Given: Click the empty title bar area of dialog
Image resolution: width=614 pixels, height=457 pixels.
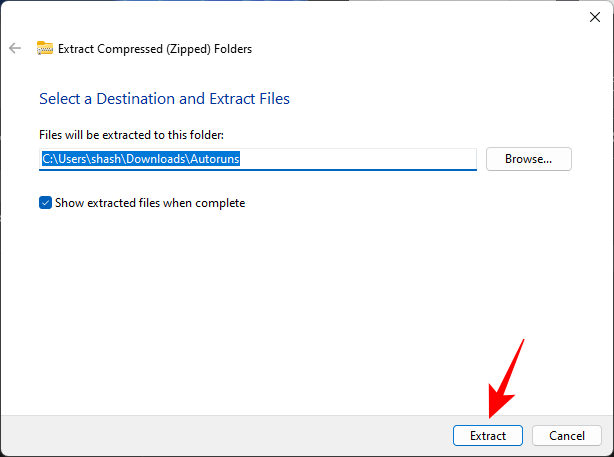Looking at the screenshot, I should coord(300,16).
